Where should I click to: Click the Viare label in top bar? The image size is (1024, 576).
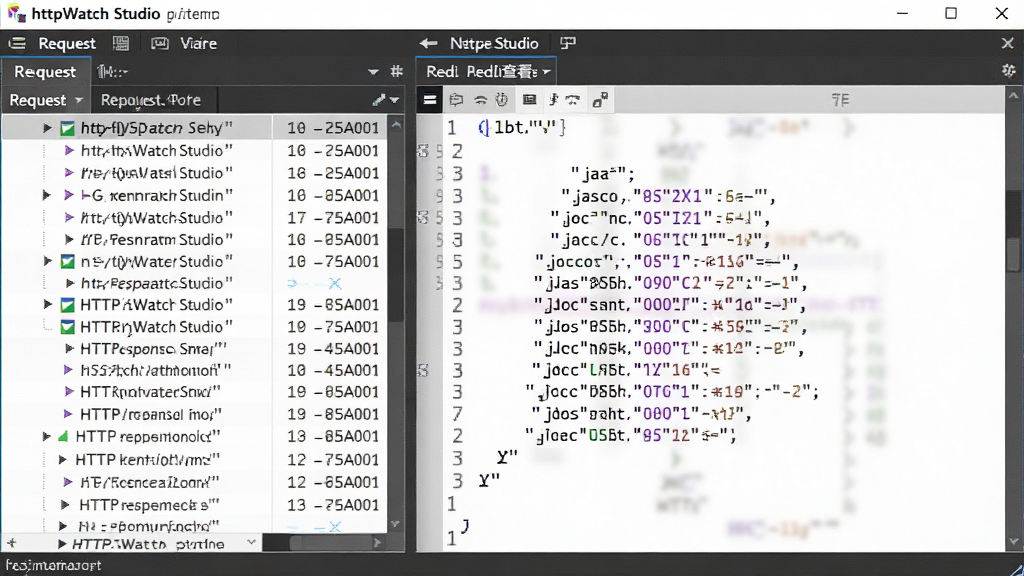click(x=199, y=44)
